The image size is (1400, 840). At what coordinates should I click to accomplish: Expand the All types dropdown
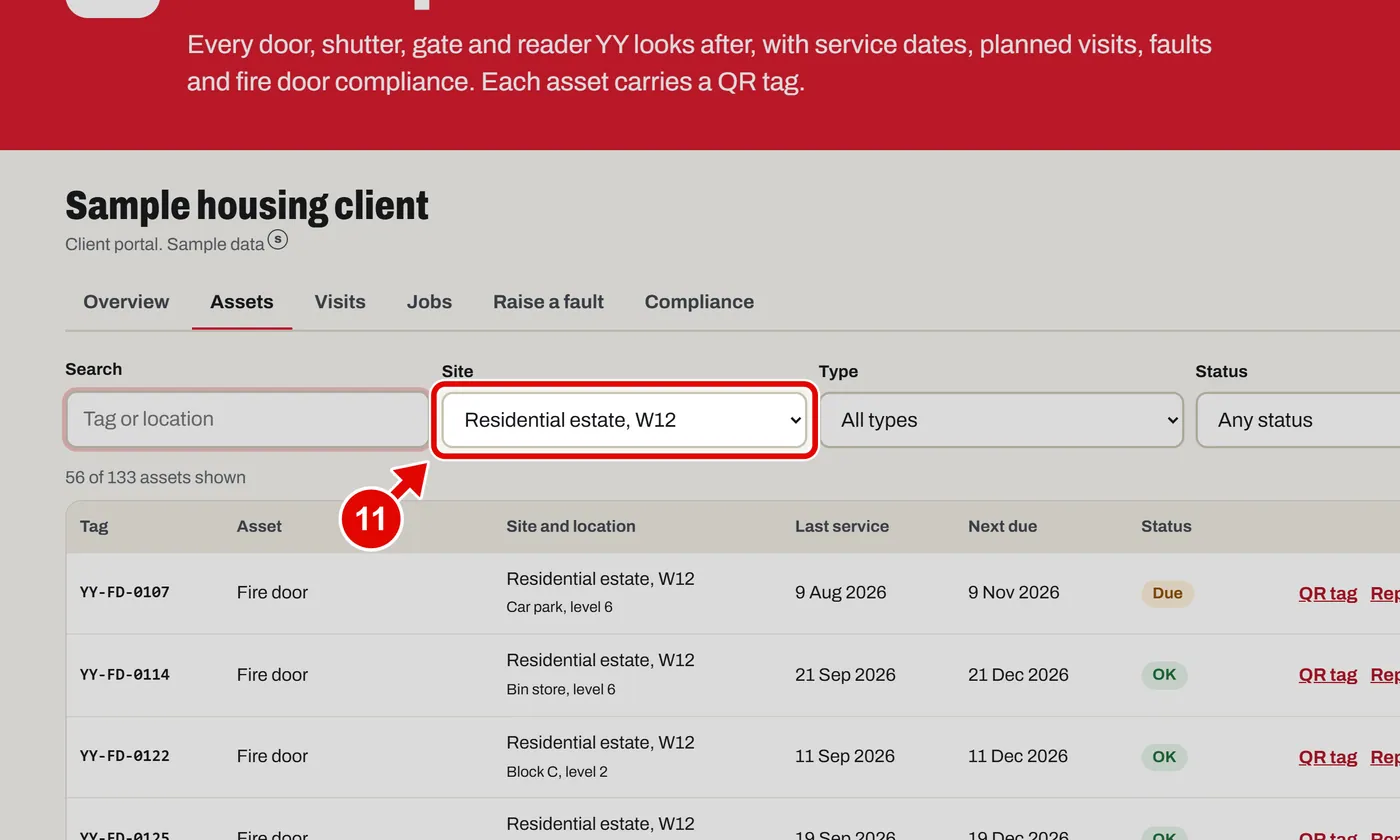[x=1001, y=420]
